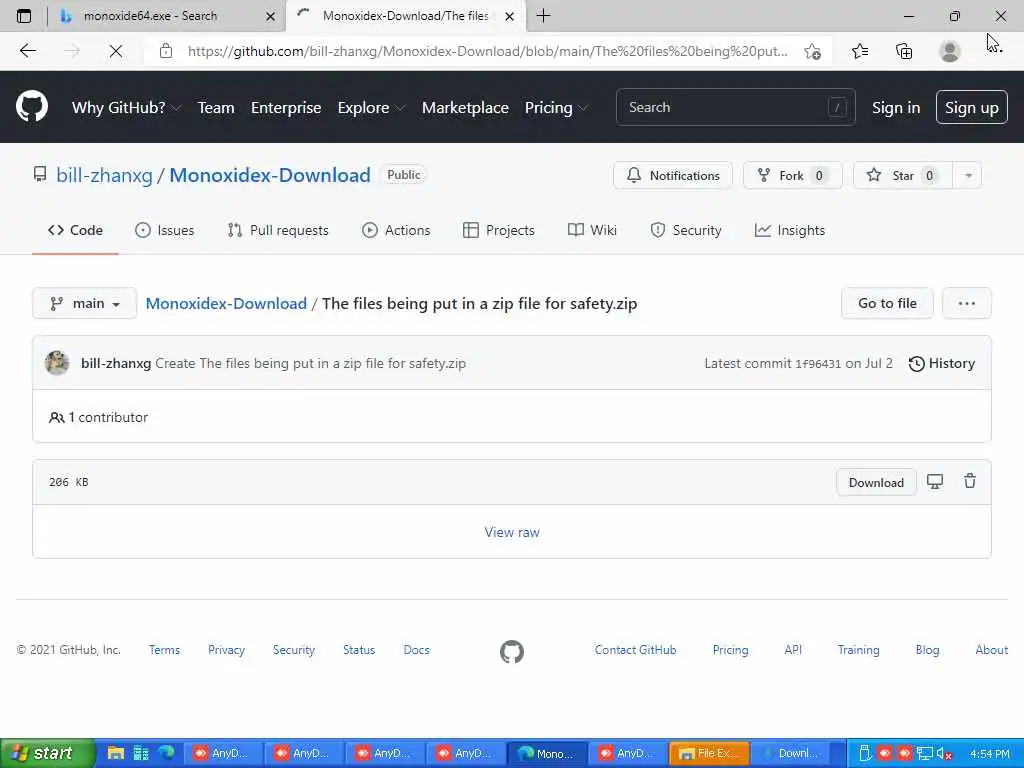View site info via the address bar lock icon
The height and width of the screenshot is (768, 1024).
click(166, 51)
